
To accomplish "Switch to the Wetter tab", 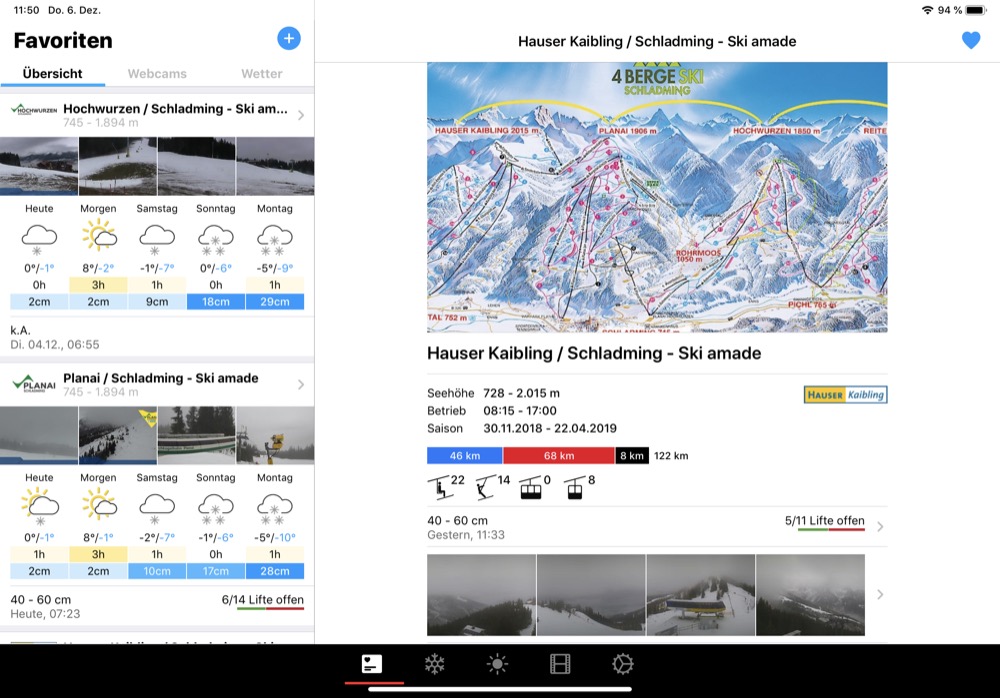I will coord(261,74).
